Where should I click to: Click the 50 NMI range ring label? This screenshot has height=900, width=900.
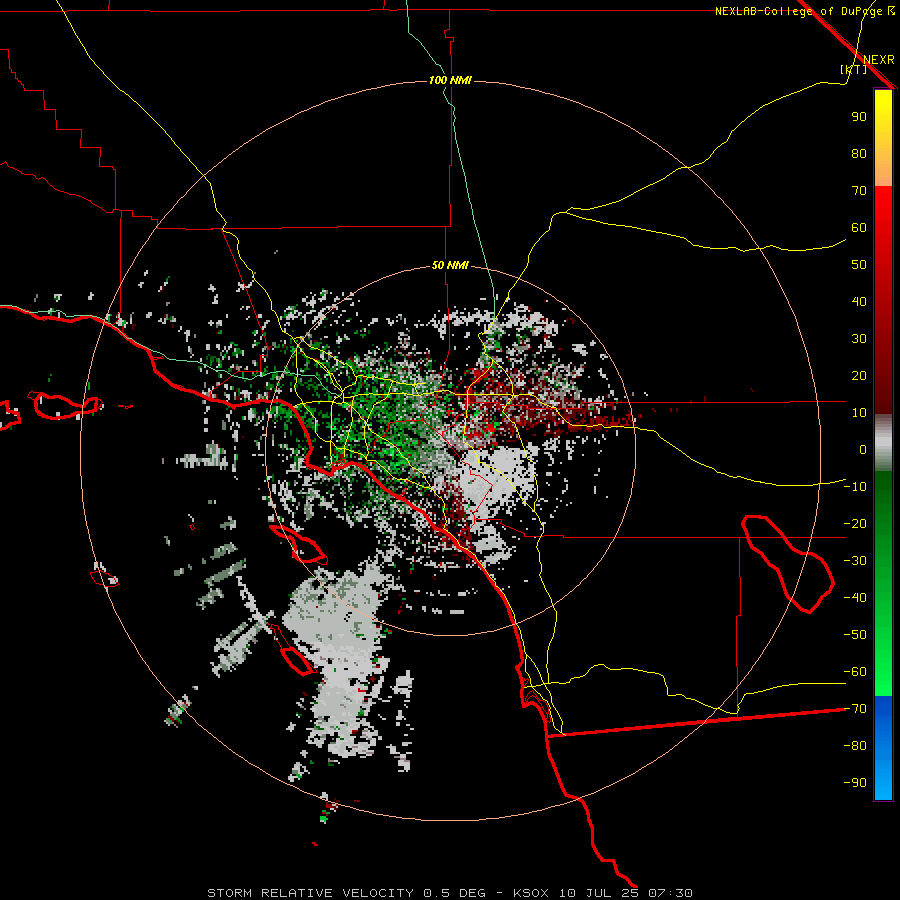(x=450, y=265)
